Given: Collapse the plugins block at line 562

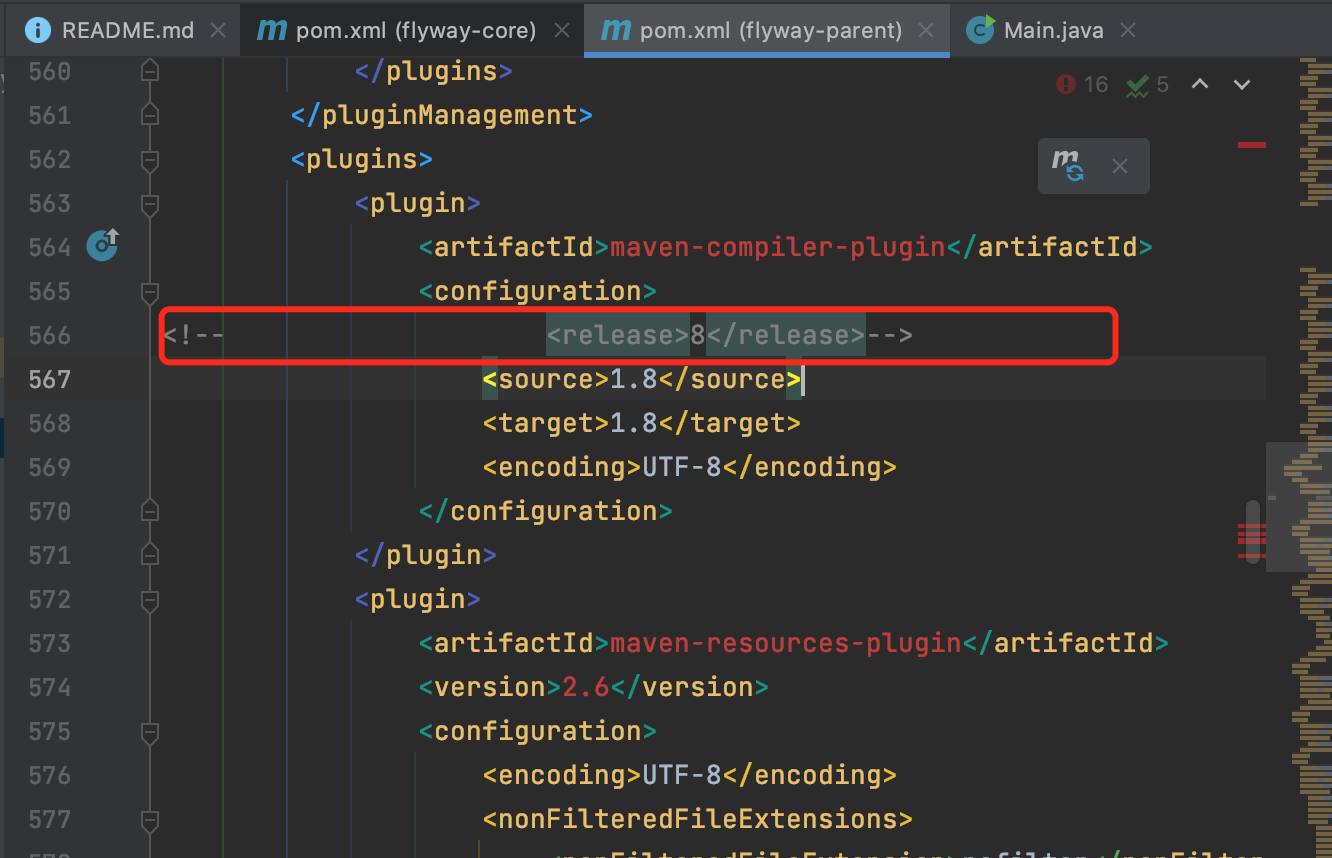Looking at the screenshot, I should pyautogui.click(x=150, y=159).
